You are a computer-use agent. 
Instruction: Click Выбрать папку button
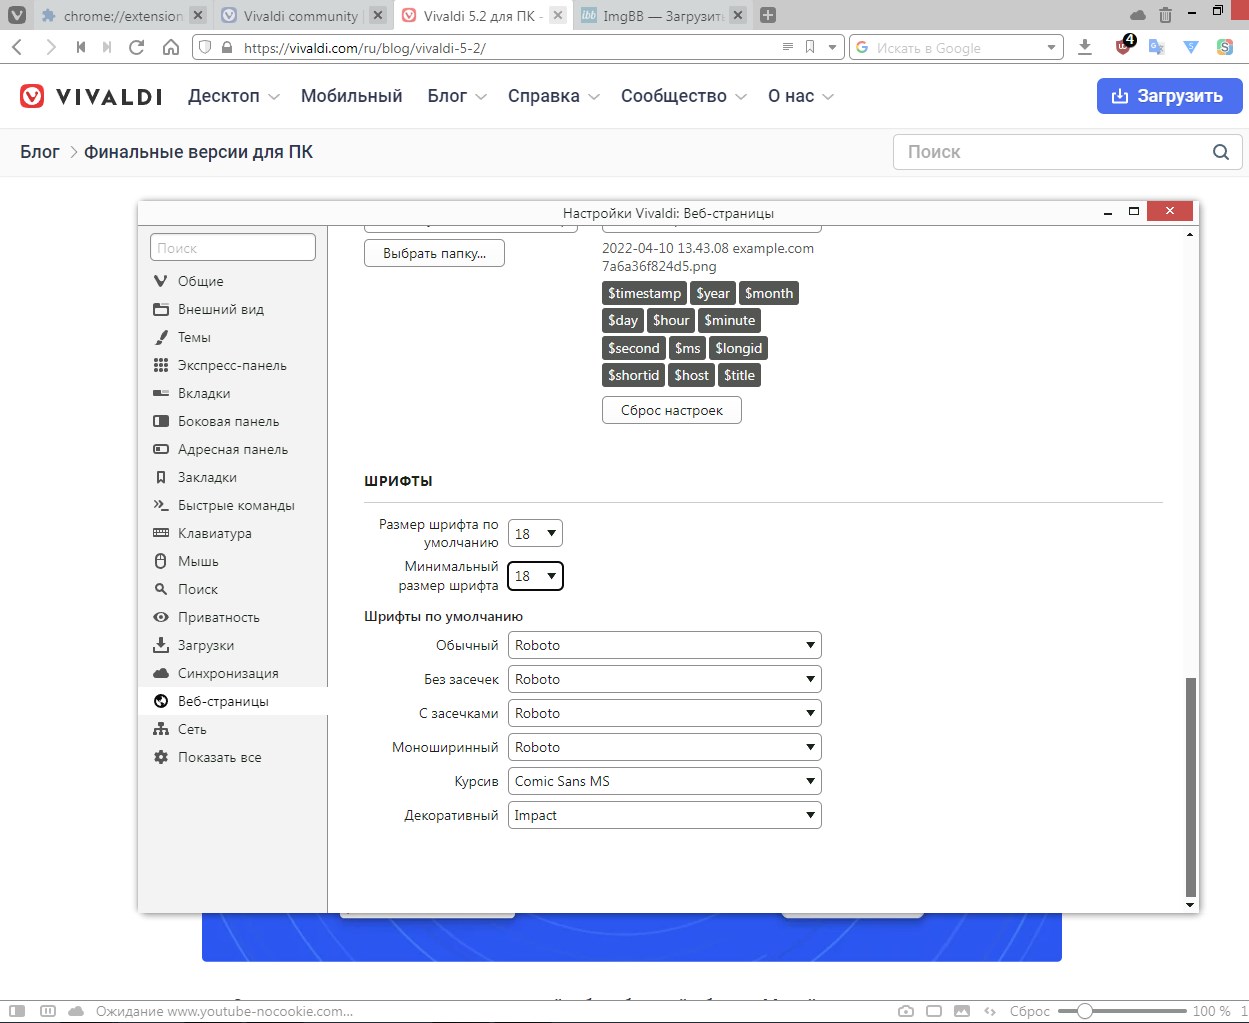[x=434, y=253]
